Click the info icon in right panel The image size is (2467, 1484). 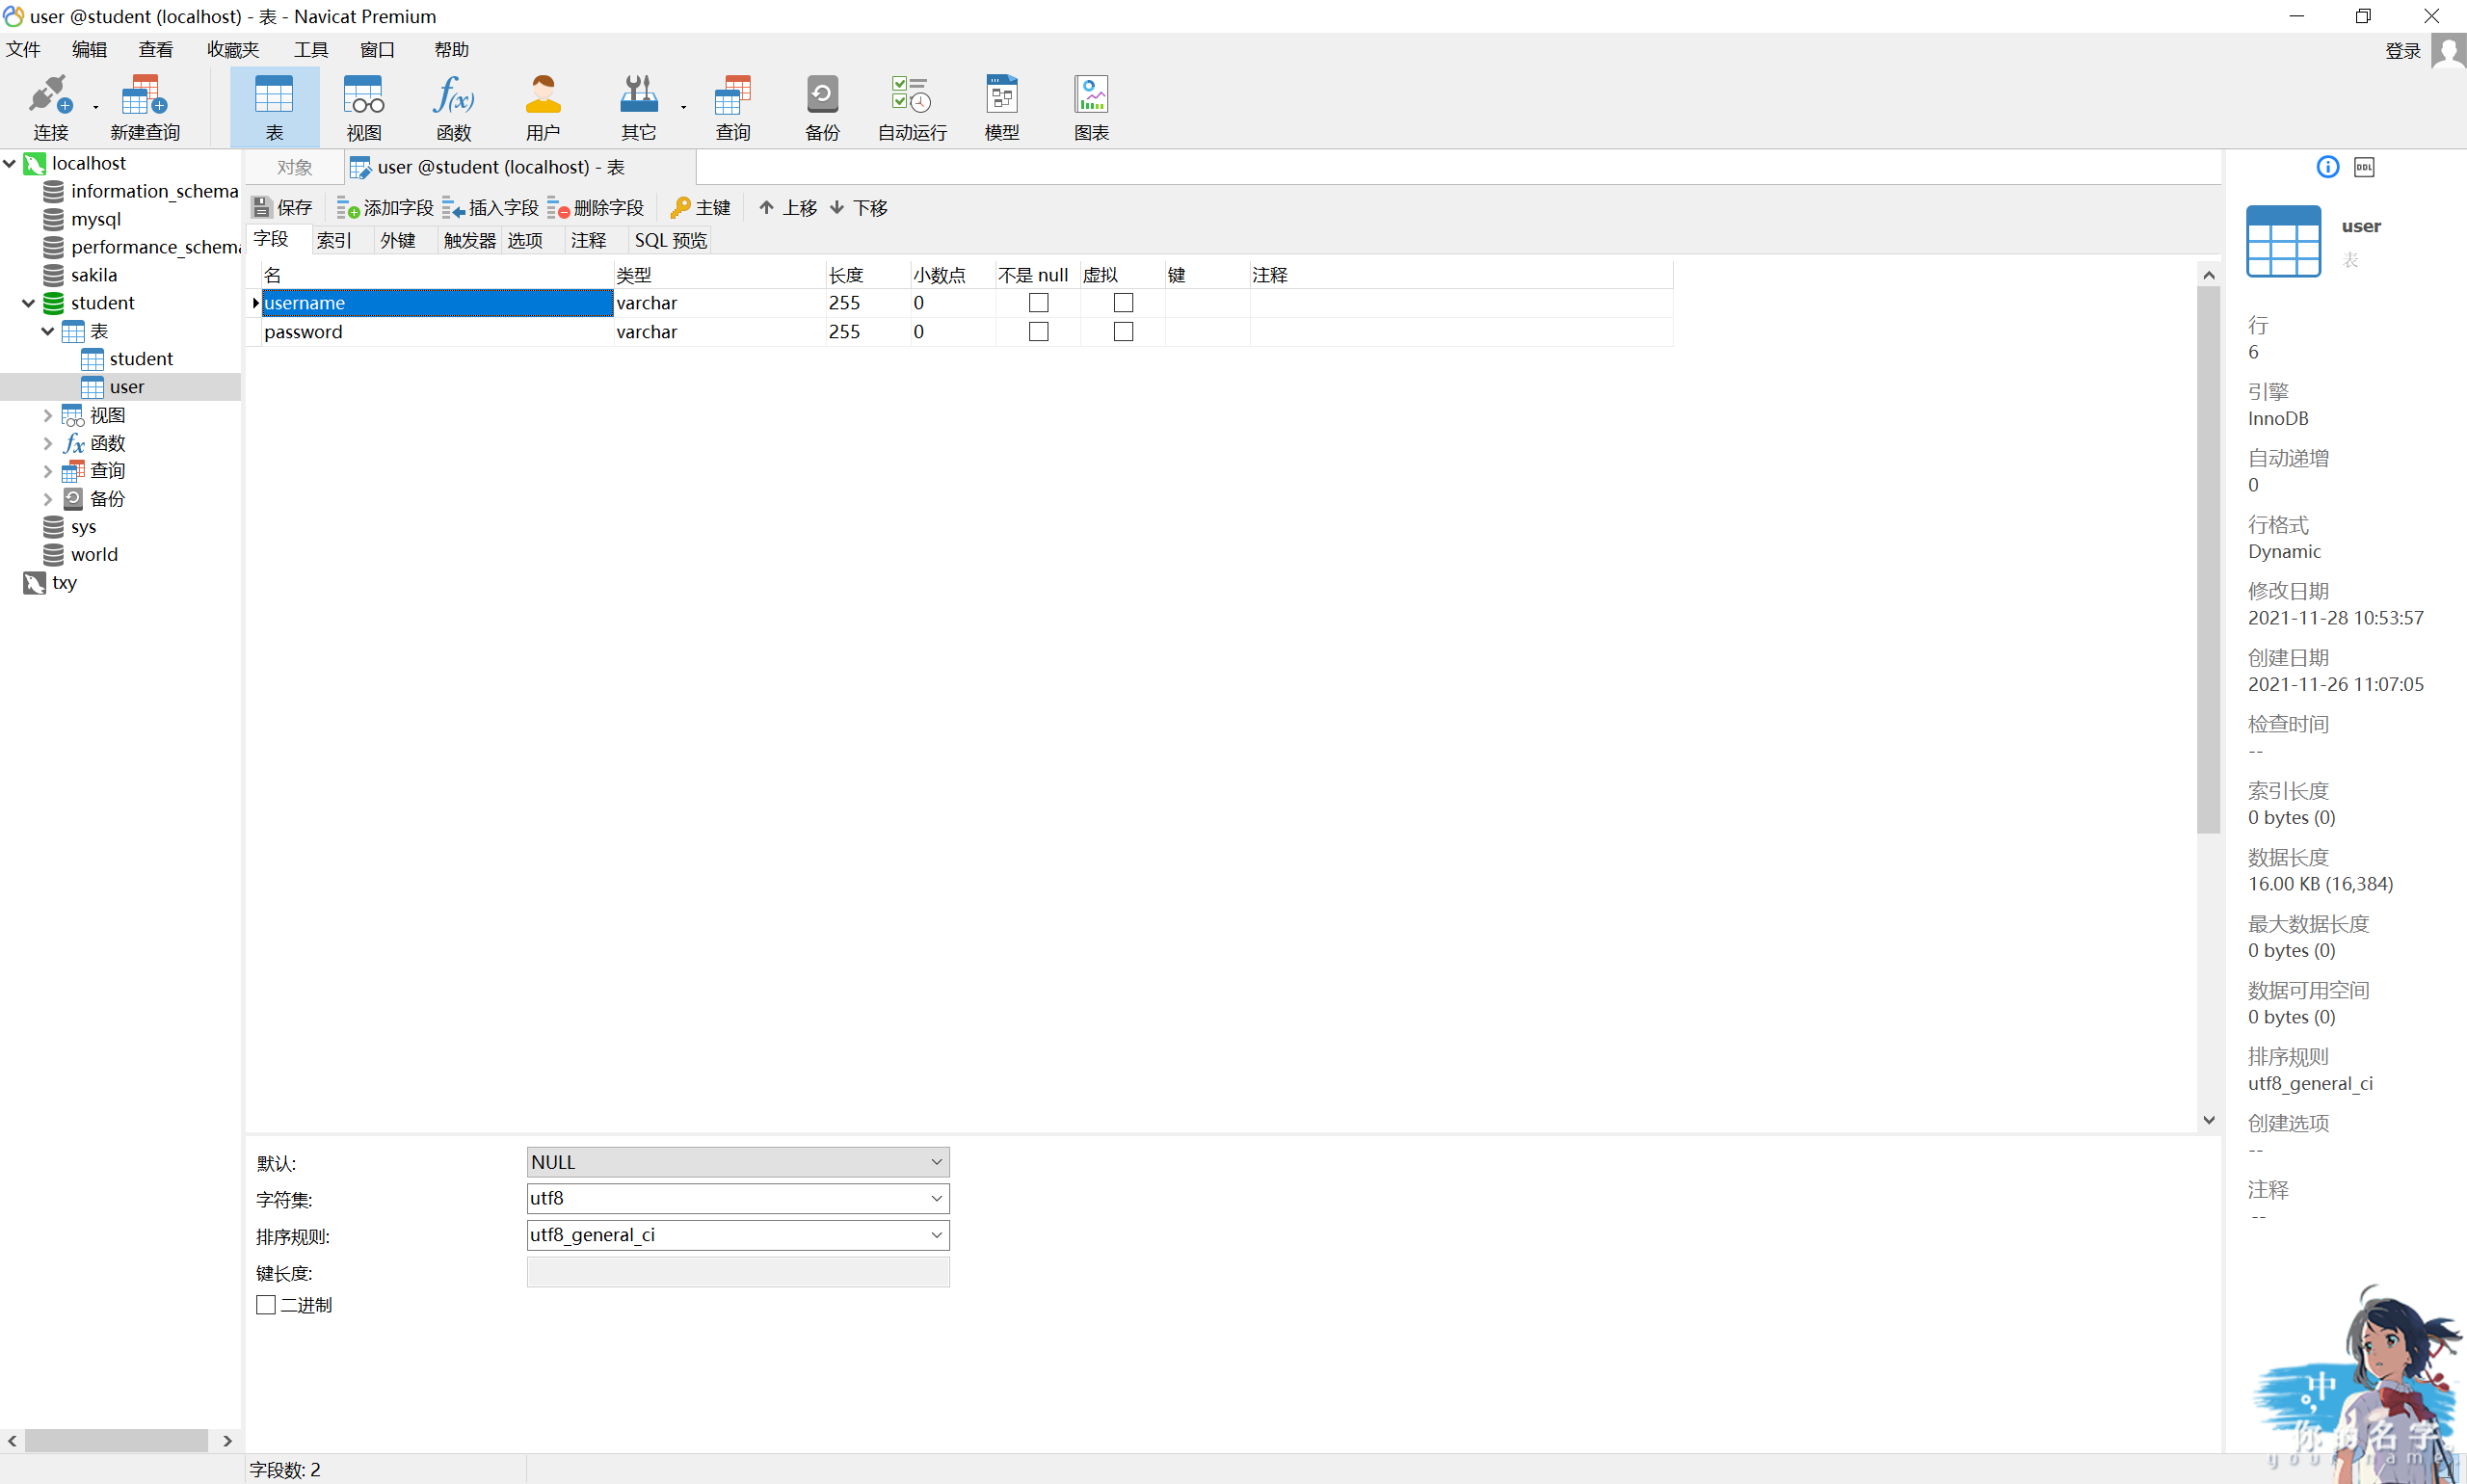[x=2327, y=167]
